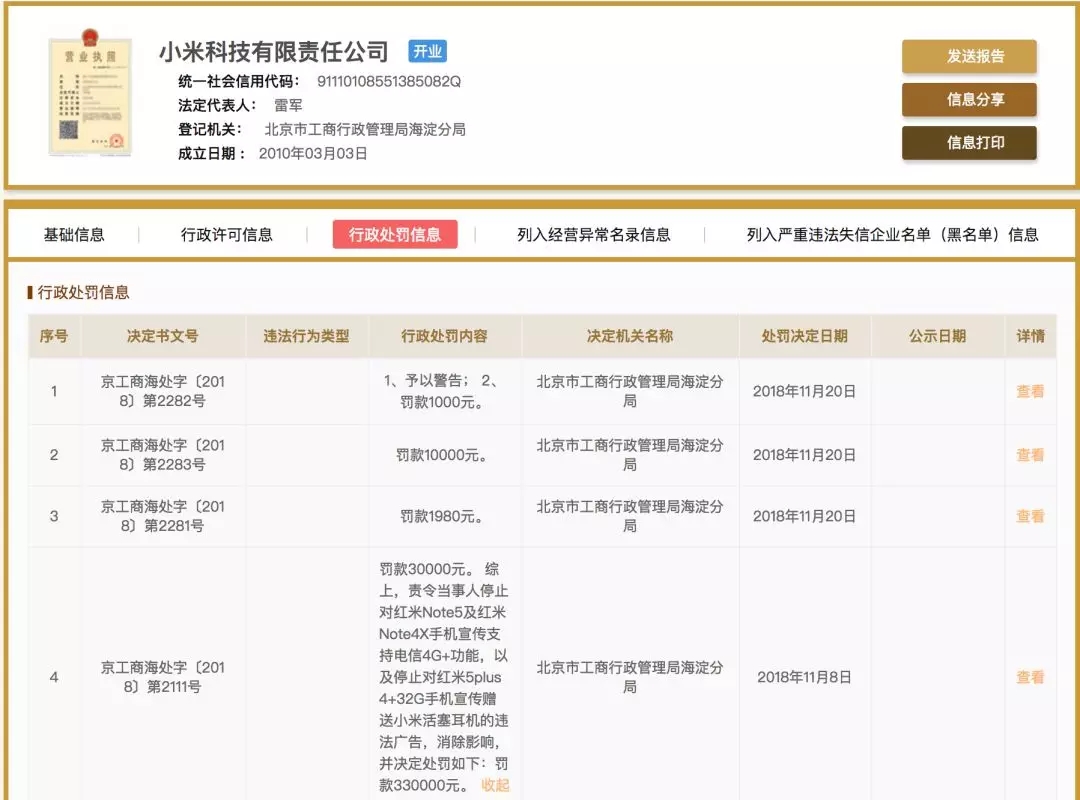Click penalty text 罚款10000元
This screenshot has width=1080, height=800.
tap(442, 455)
